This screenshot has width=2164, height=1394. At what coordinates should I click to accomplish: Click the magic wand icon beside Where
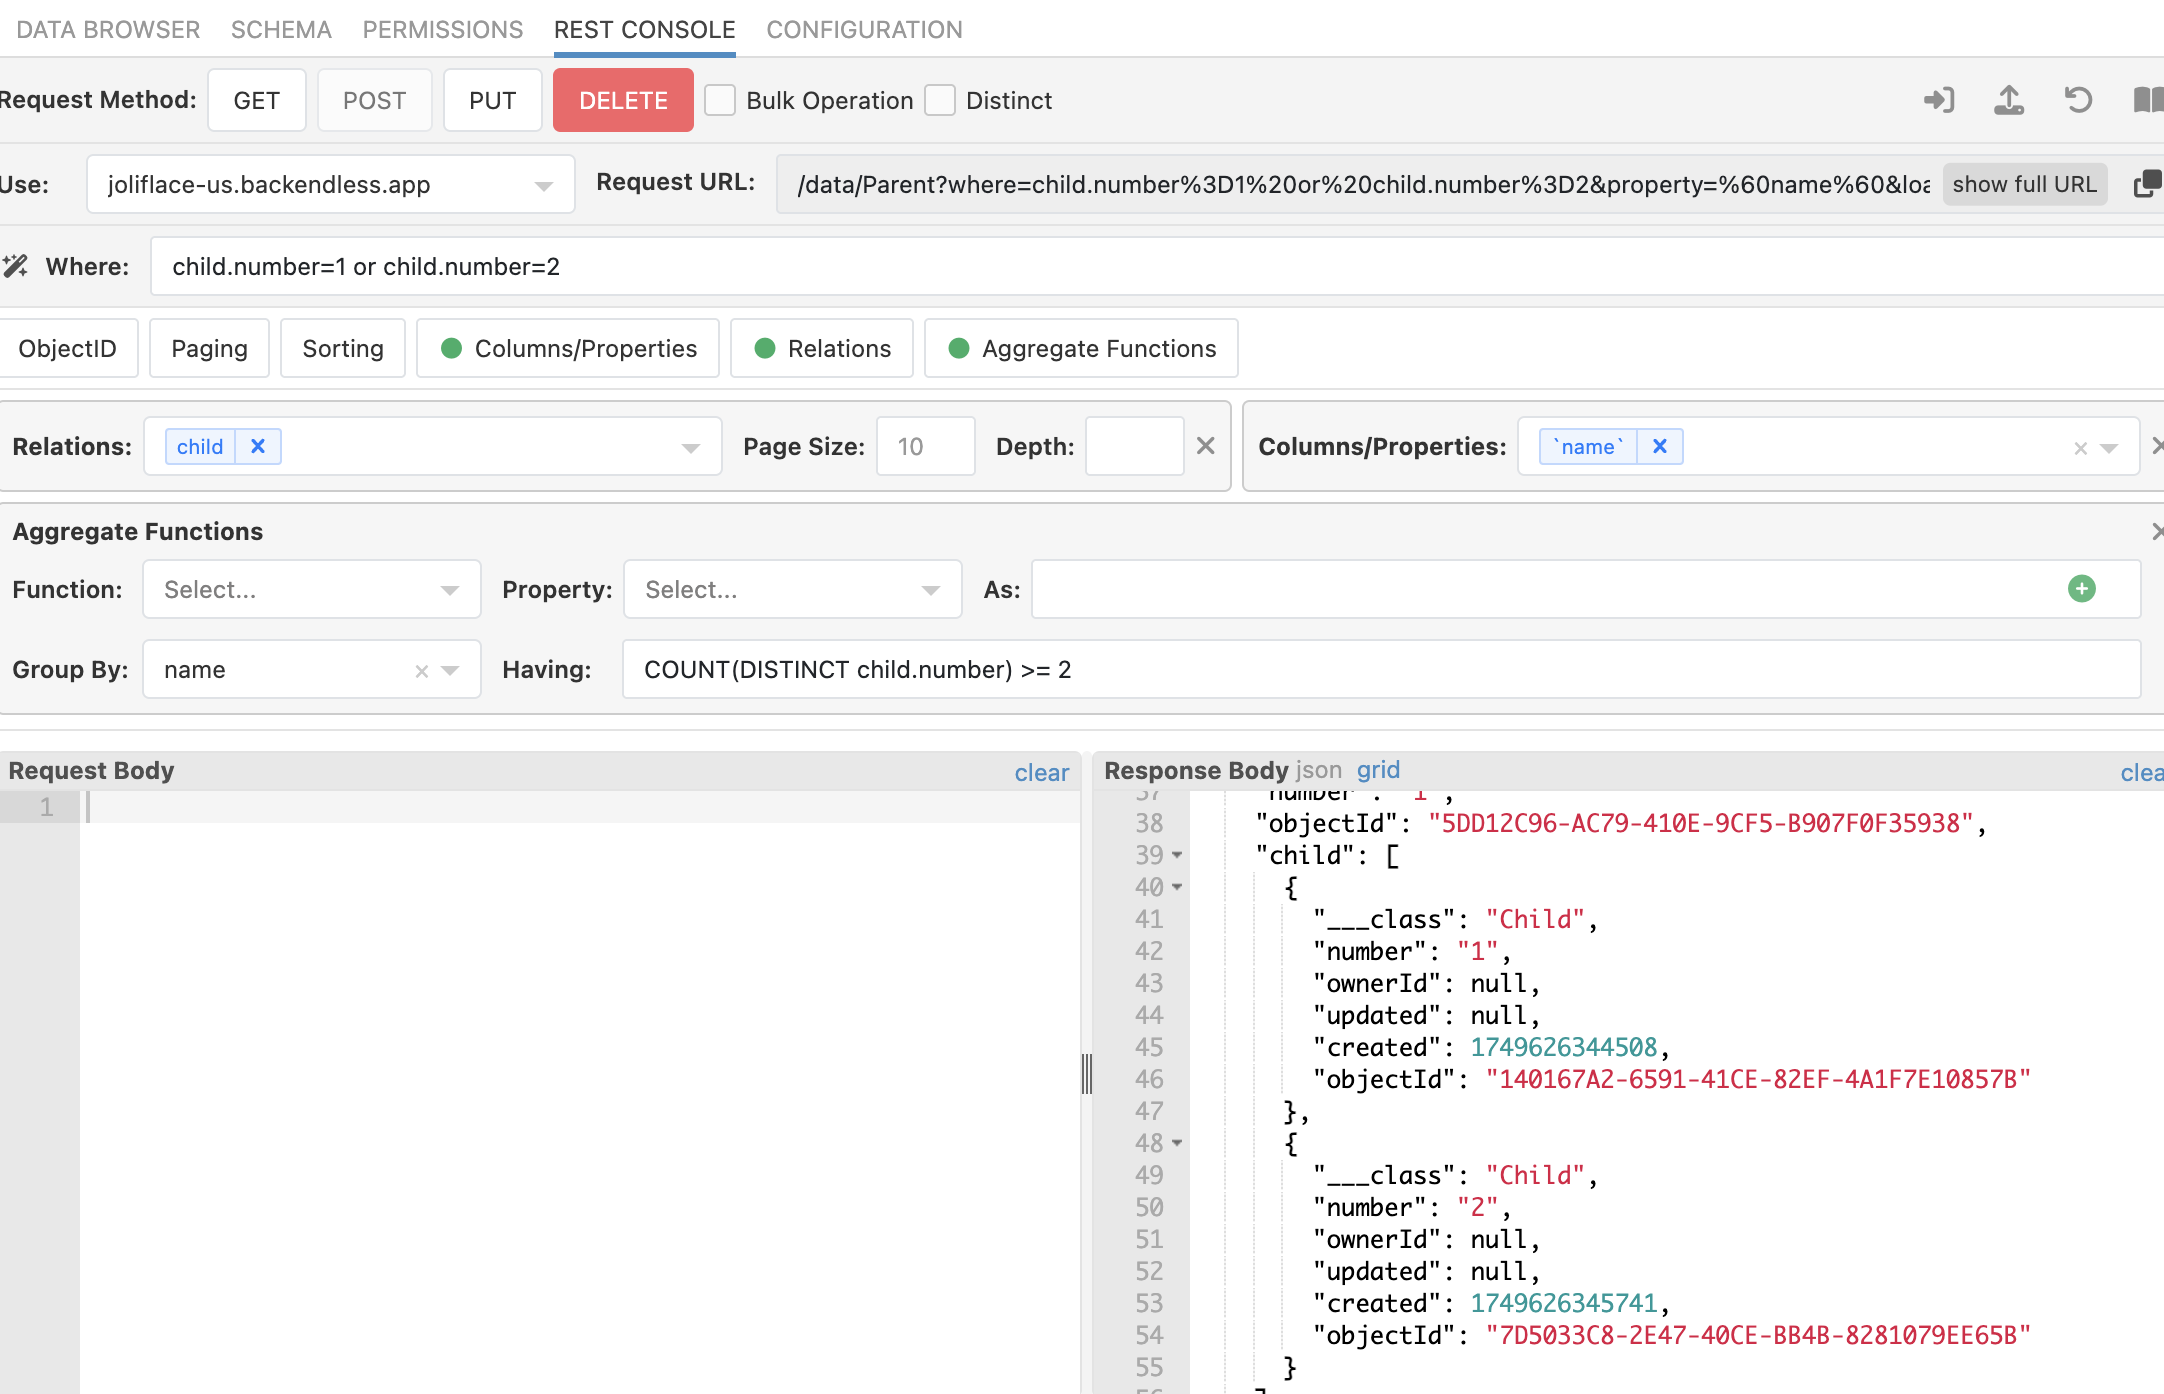15,266
